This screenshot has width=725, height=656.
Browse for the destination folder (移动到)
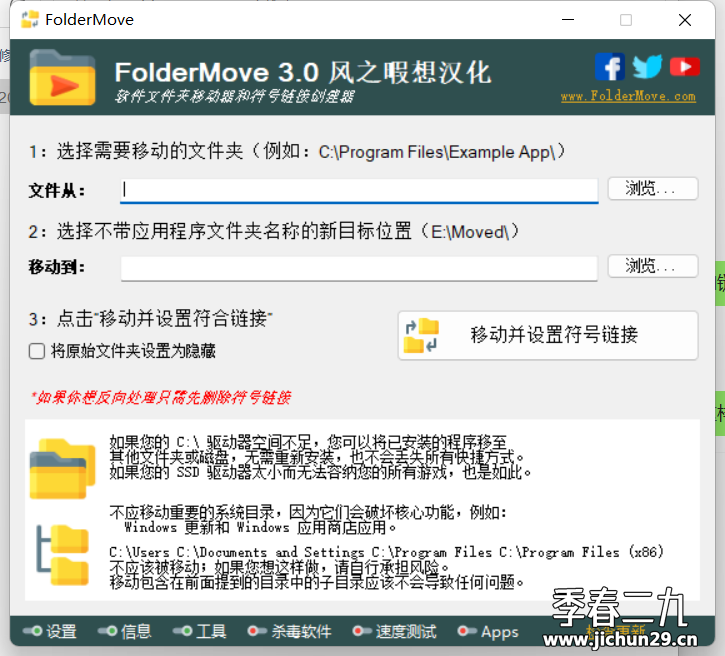pyautogui.click(x=652, y=266)
